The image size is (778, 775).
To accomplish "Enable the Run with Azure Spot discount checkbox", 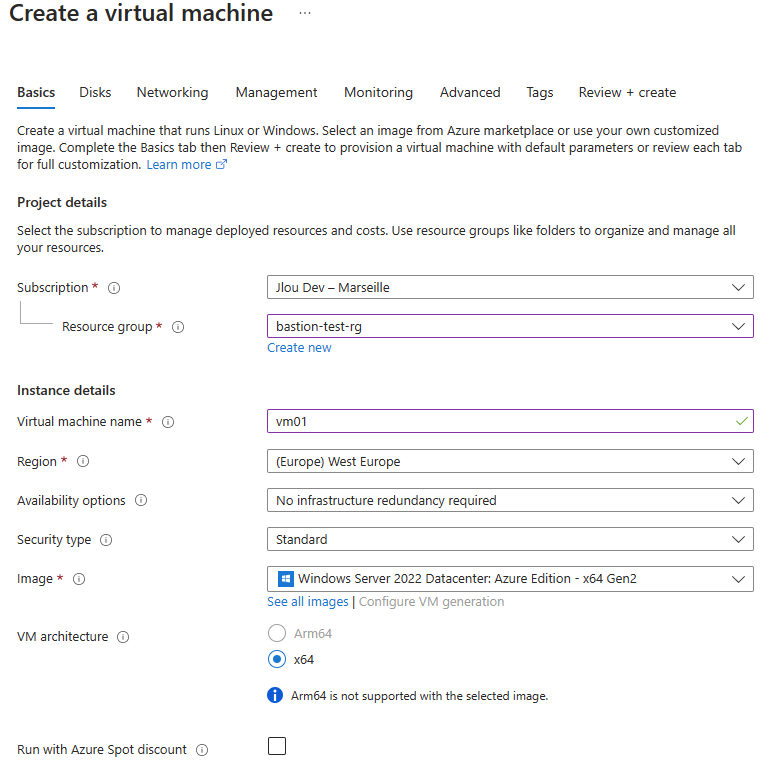I will tap(277, 746).
